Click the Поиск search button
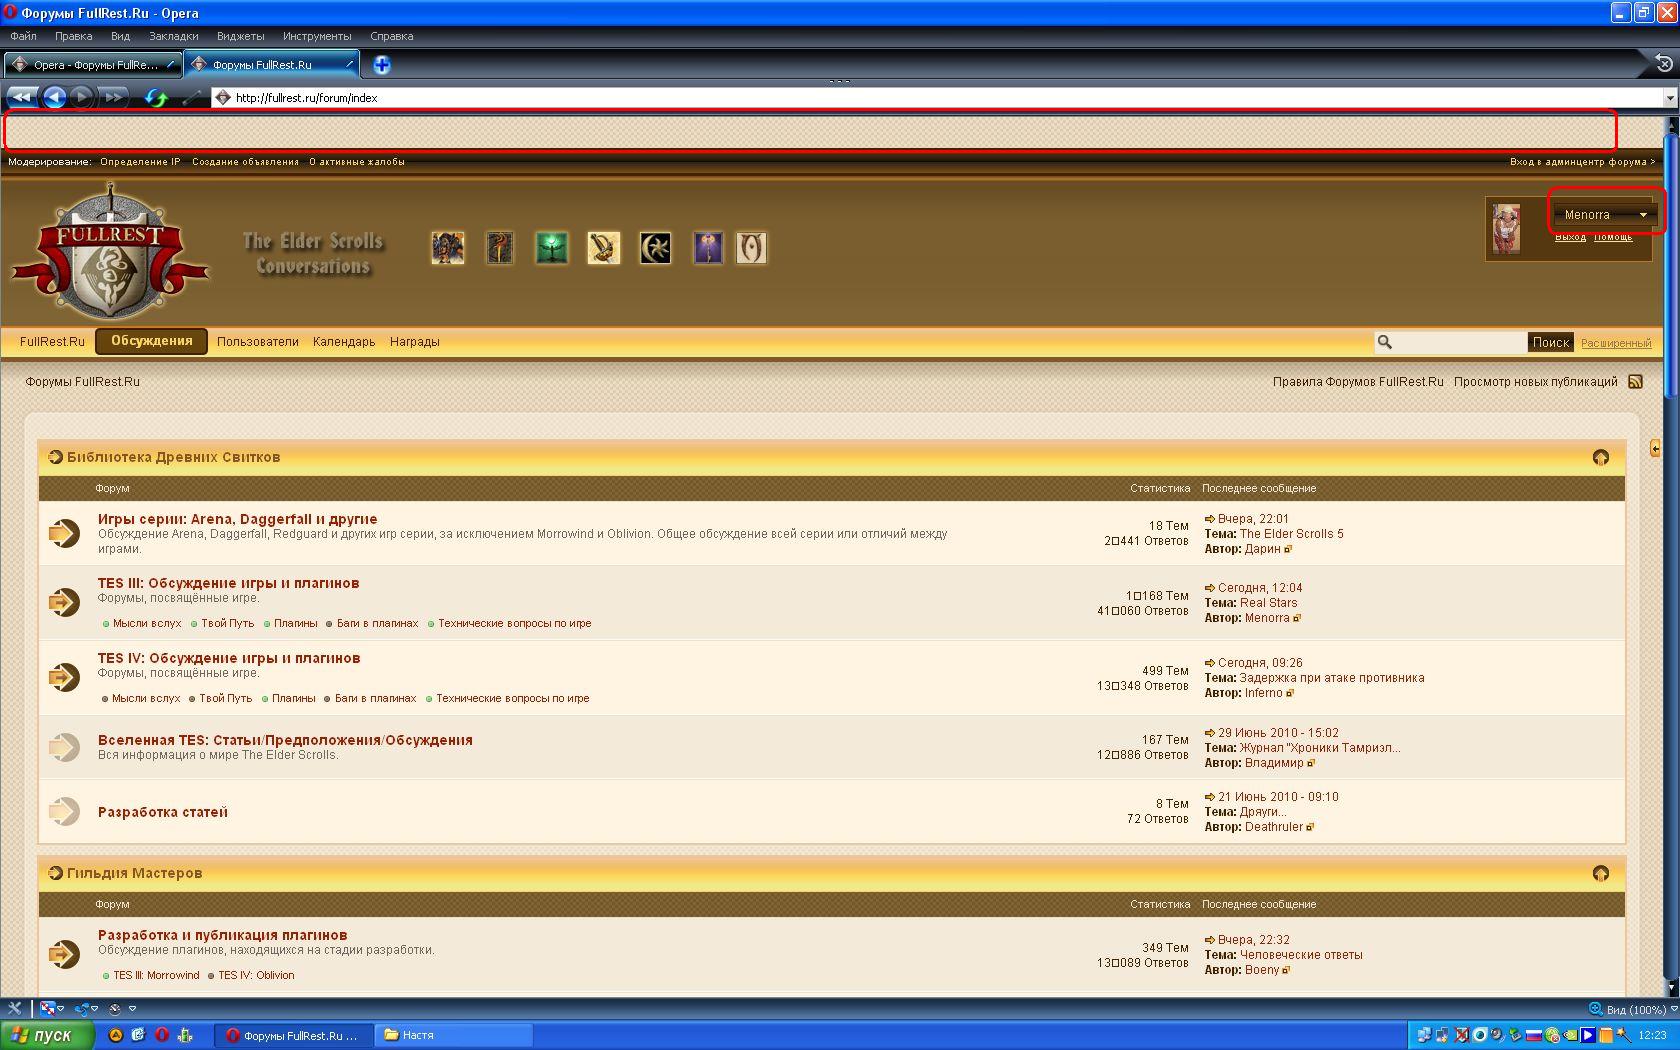 (1550, 342)
